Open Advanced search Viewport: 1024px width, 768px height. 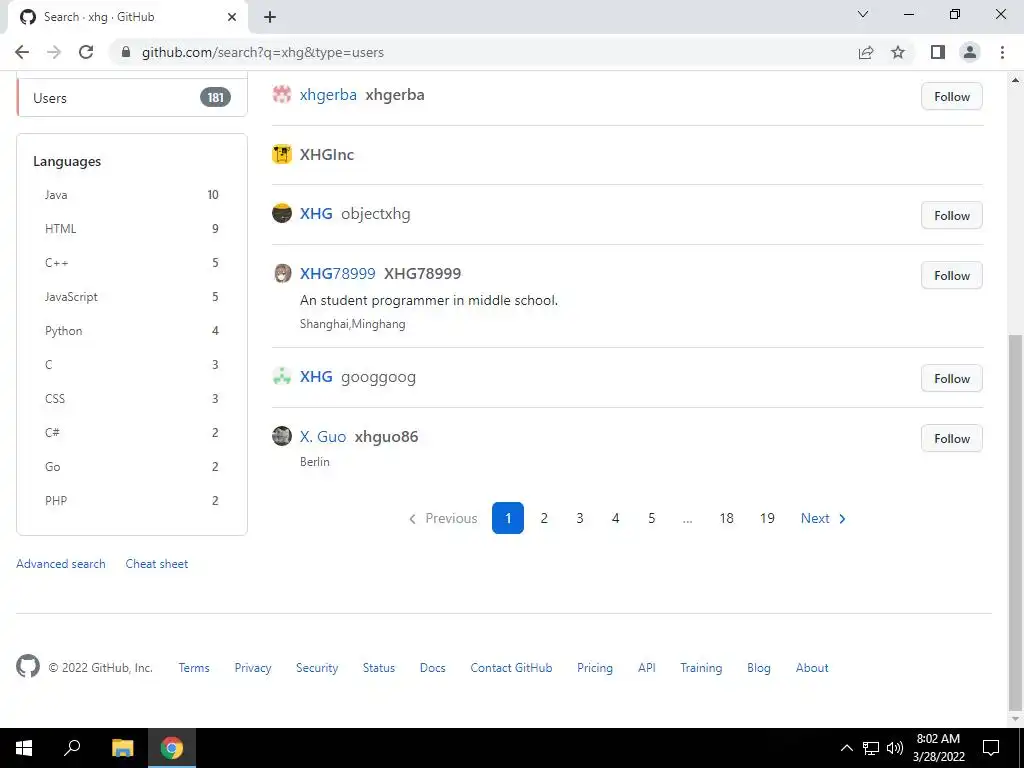[61, 564]
